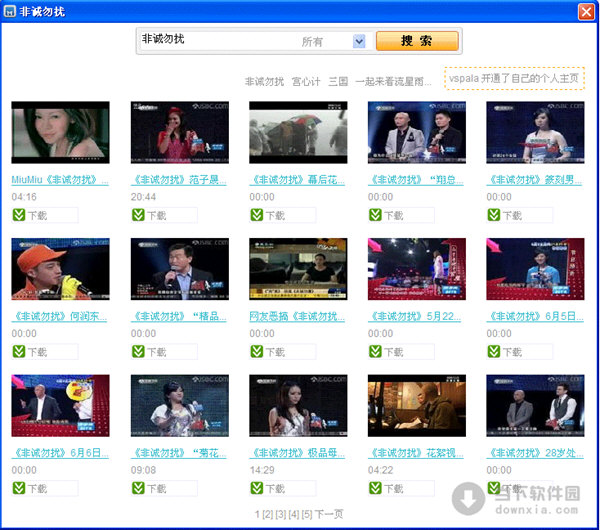Screen dimensions: 600x530
Task: Click download icon under 幕后花 video
Action: pos(256,215)
